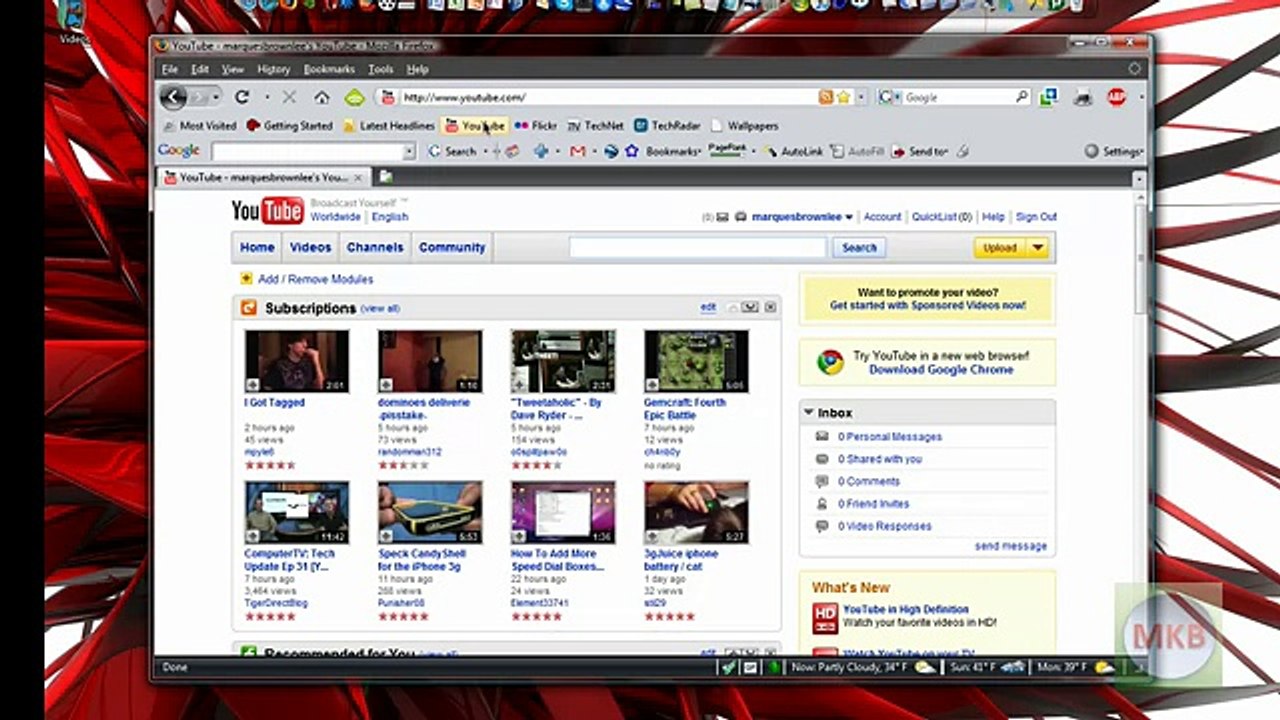
Task: Click the Google Chrome logo in the promo box
Action: [x=830, y=362]
